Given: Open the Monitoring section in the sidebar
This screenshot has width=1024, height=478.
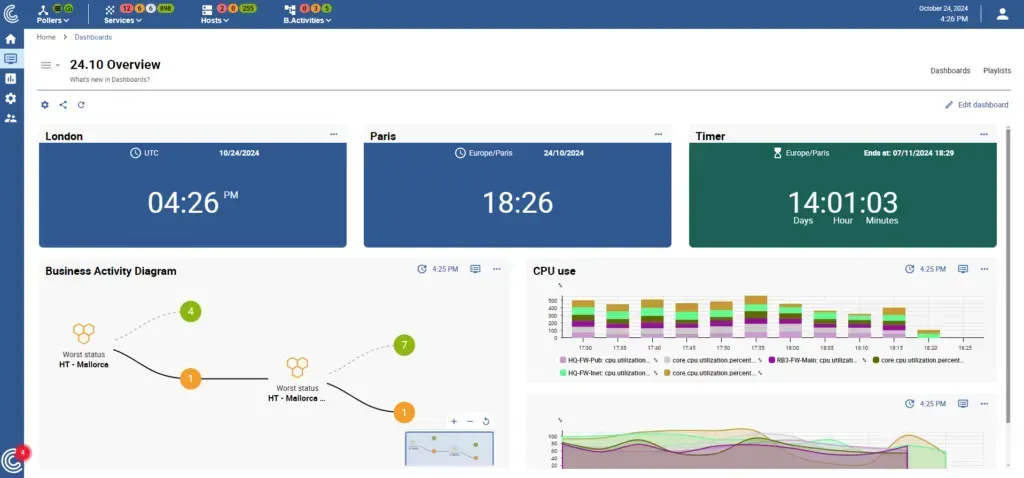Looking at the screenshot, I should click(10, 59).
